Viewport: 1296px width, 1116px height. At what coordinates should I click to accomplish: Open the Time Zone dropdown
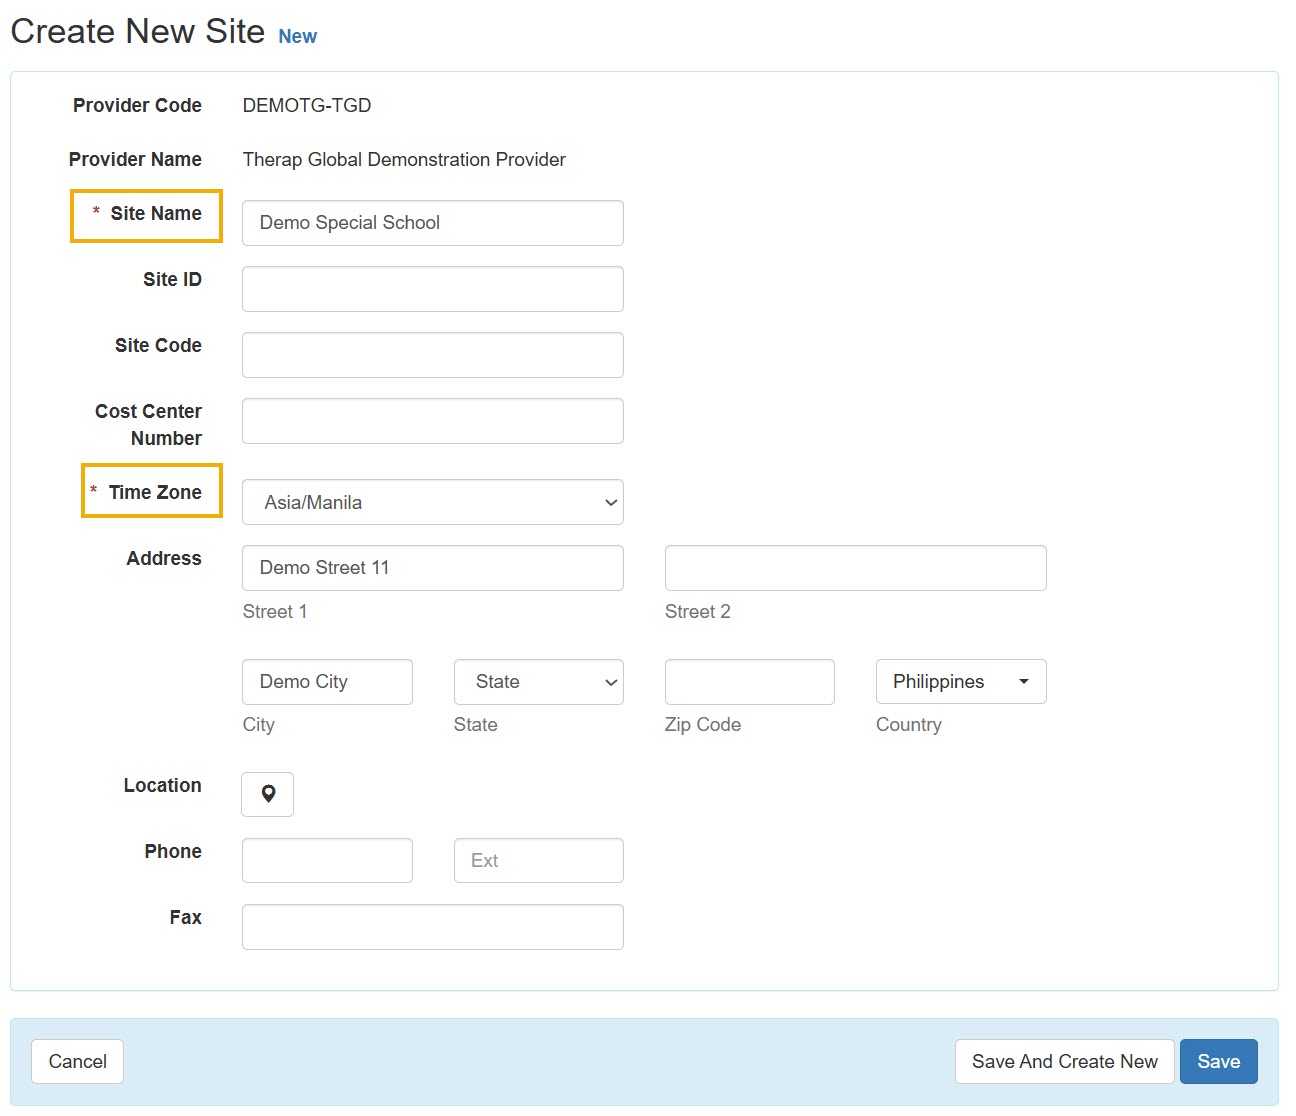(432, 502)
